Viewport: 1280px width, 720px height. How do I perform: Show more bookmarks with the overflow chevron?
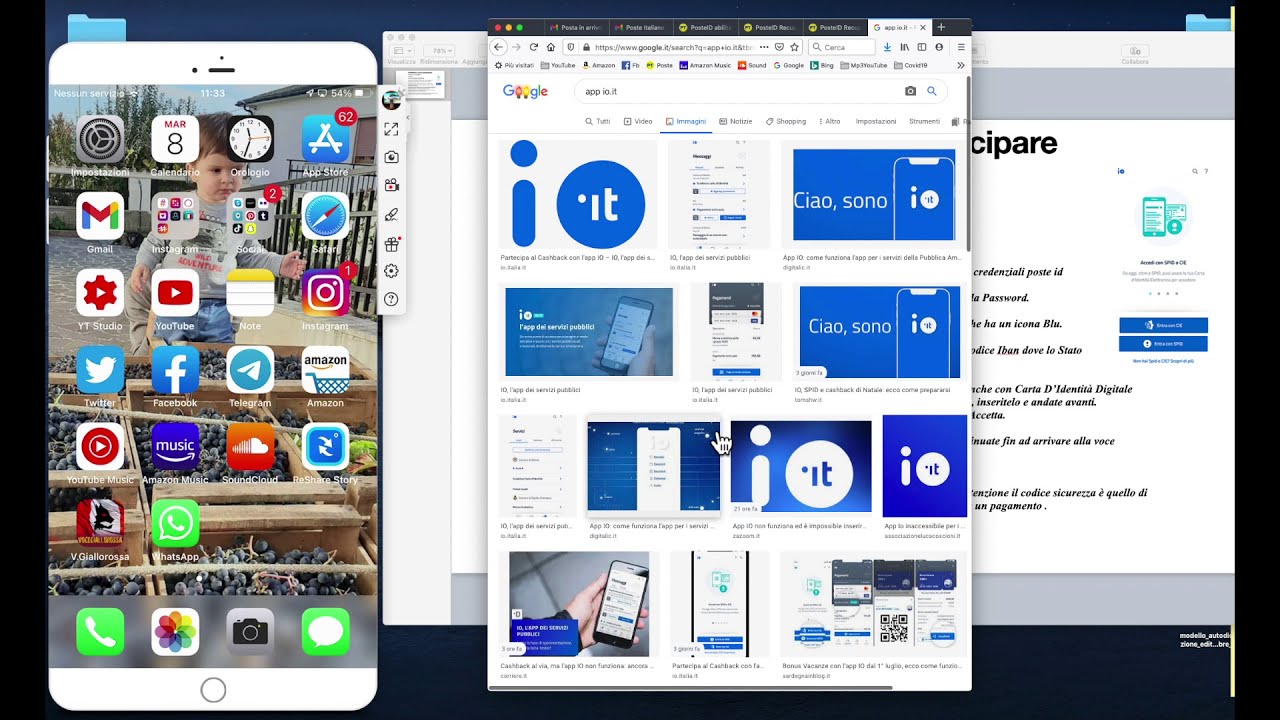961,65
